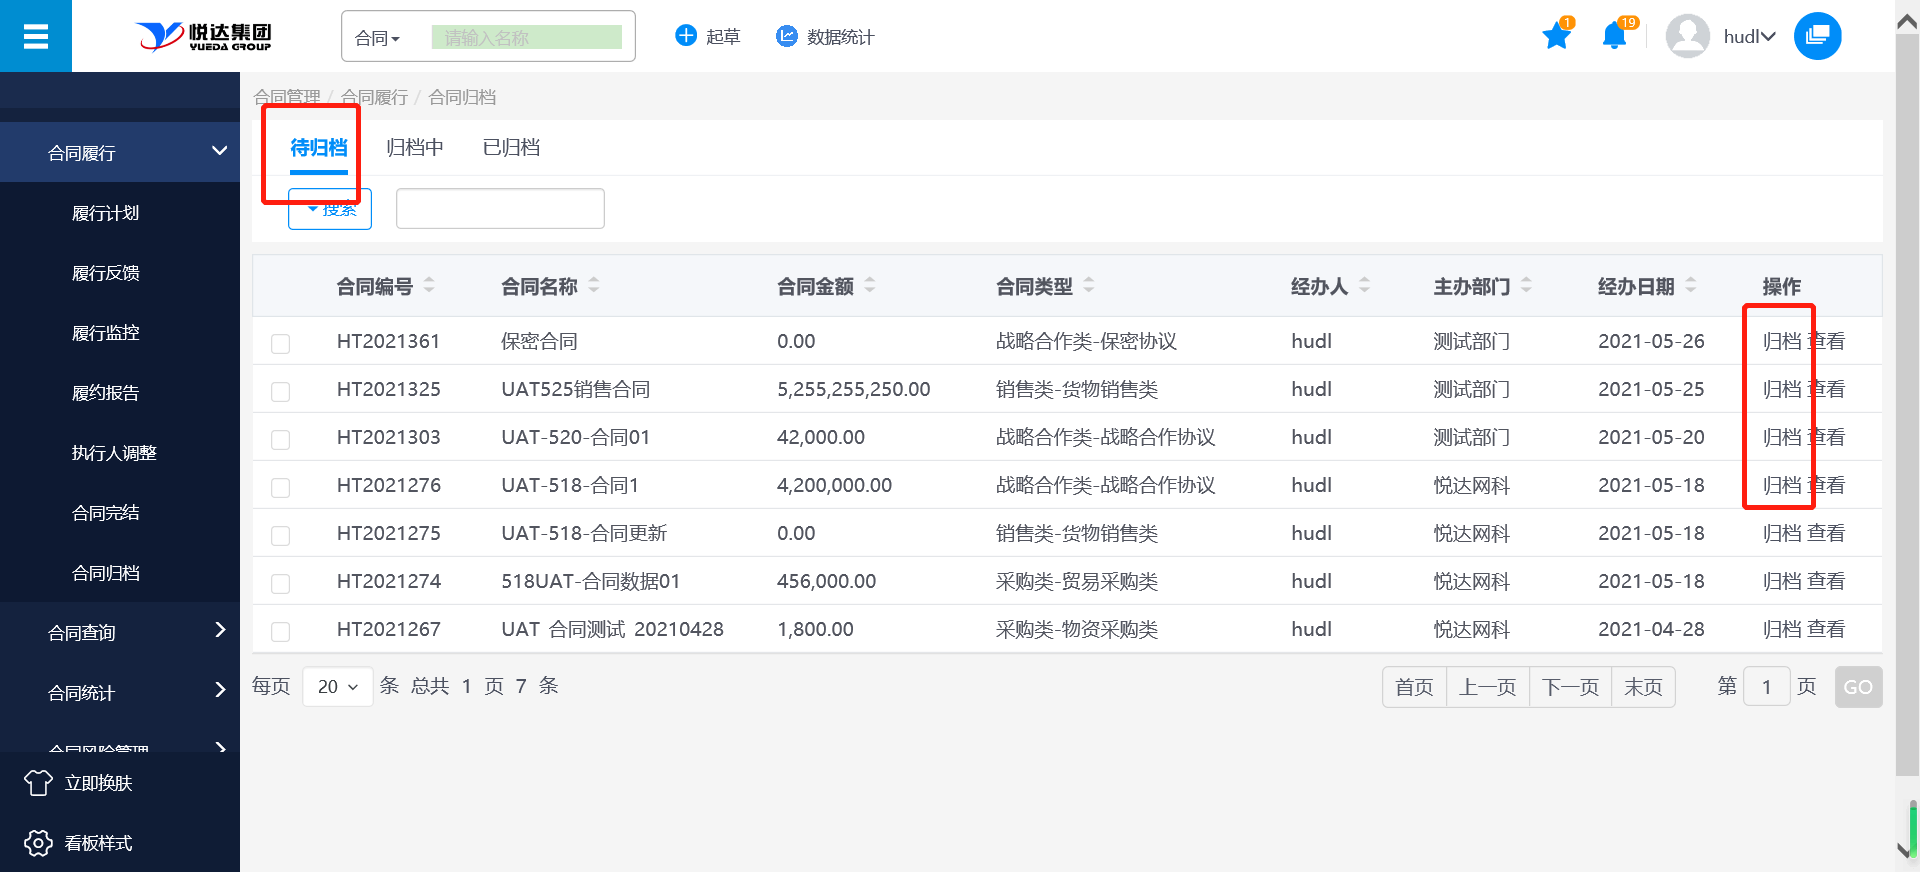
Task: Click the star favorites icon
Action: click(1556, 37)
